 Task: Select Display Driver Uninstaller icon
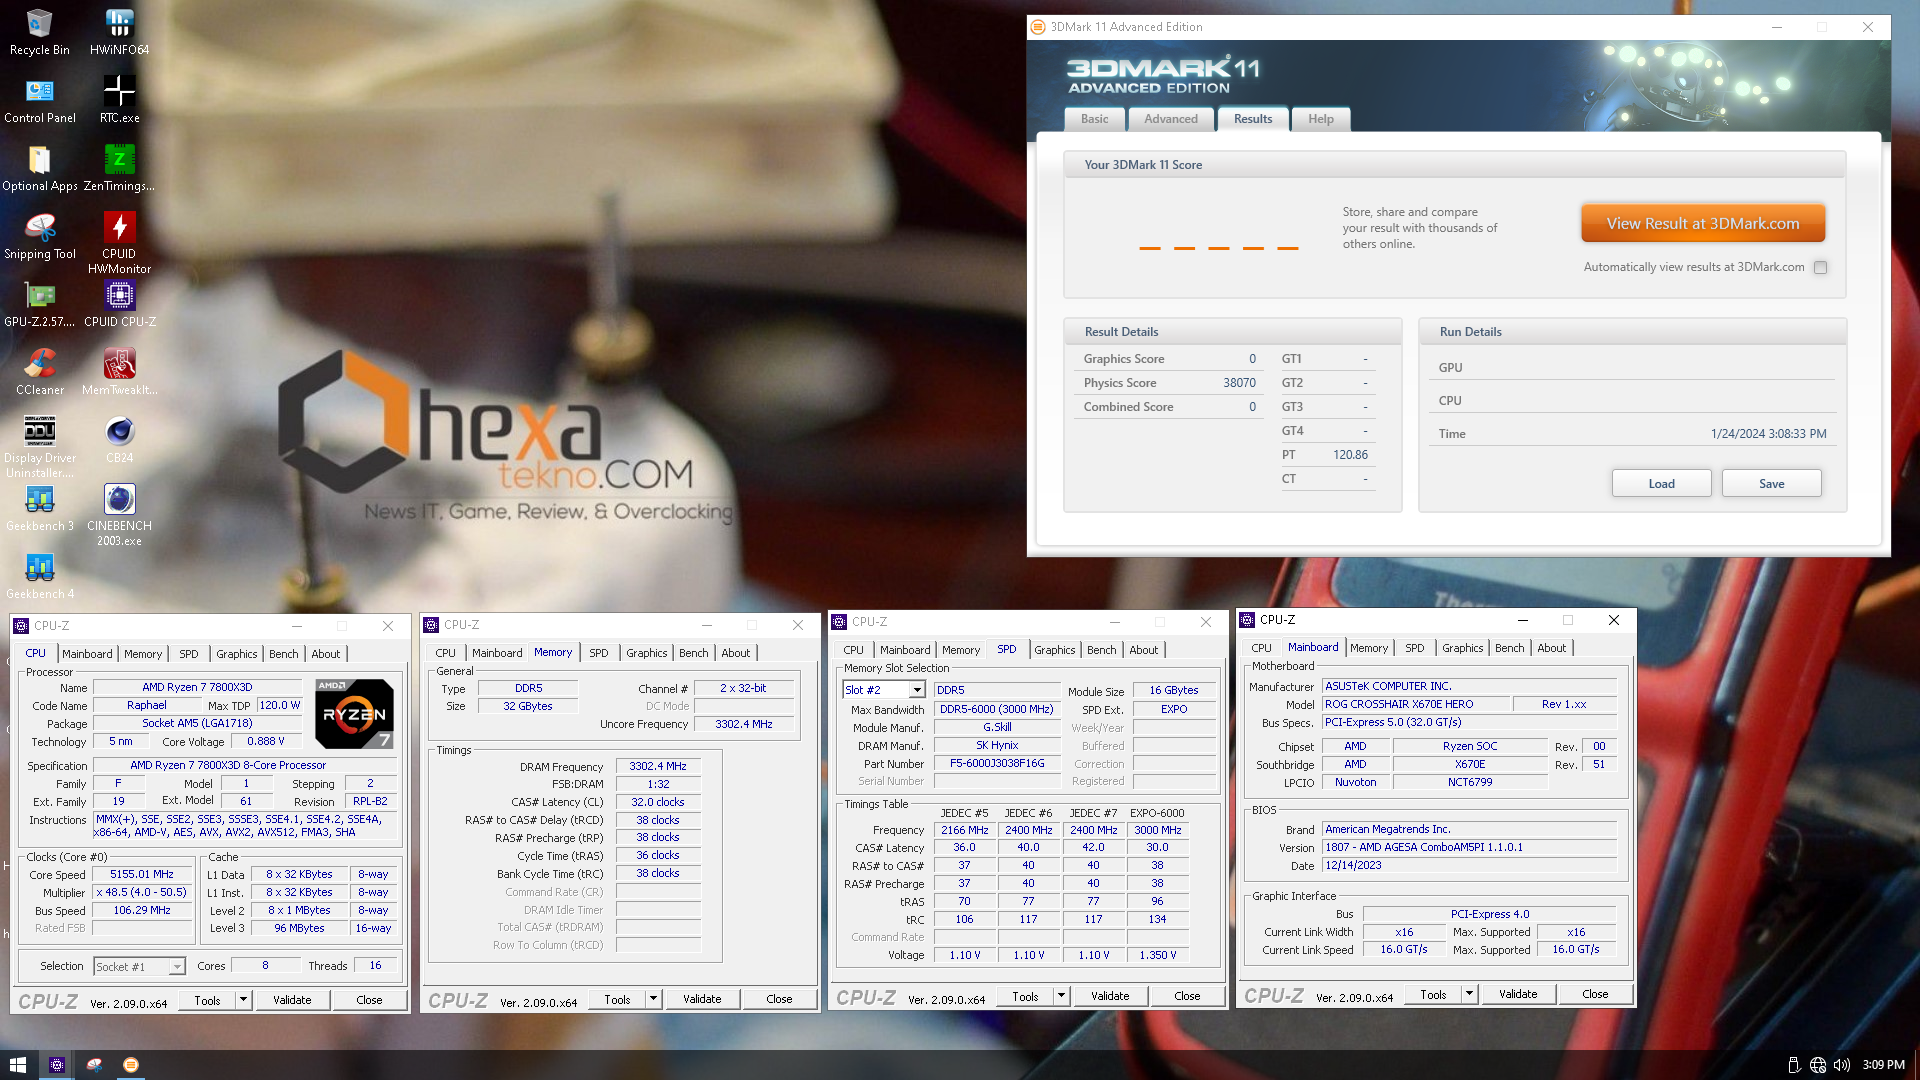(39, 447)
